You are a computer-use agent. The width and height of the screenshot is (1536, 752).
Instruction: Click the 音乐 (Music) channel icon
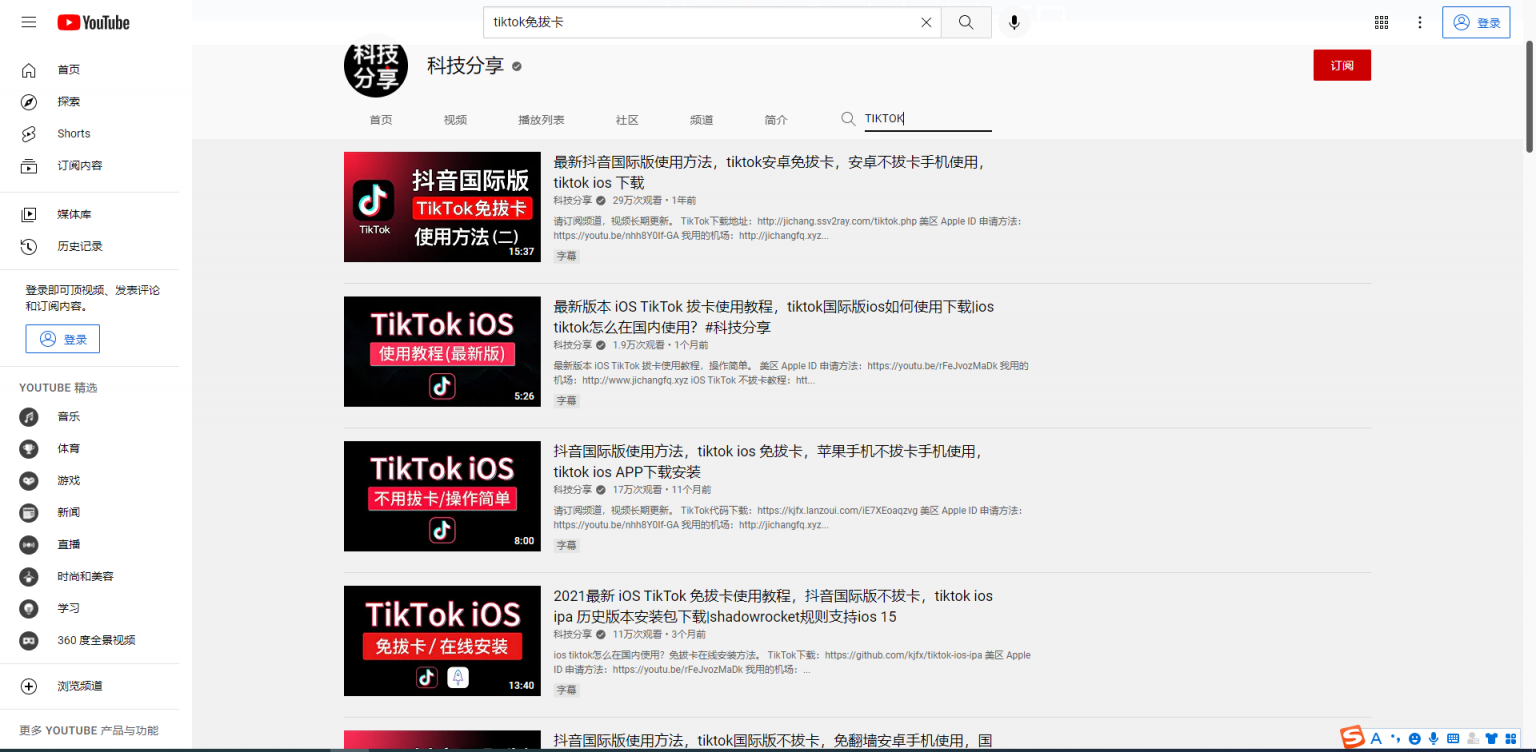[29, 416]
